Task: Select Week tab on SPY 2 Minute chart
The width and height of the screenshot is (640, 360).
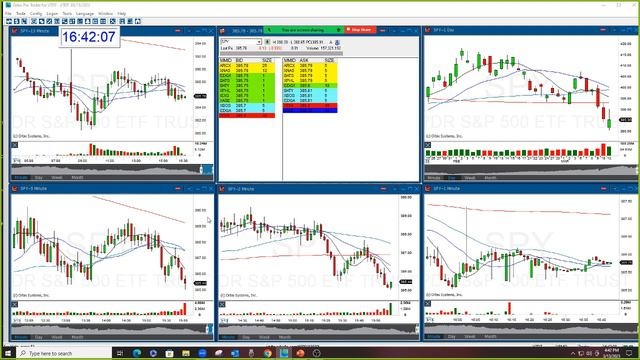Action: coord(264,337)
